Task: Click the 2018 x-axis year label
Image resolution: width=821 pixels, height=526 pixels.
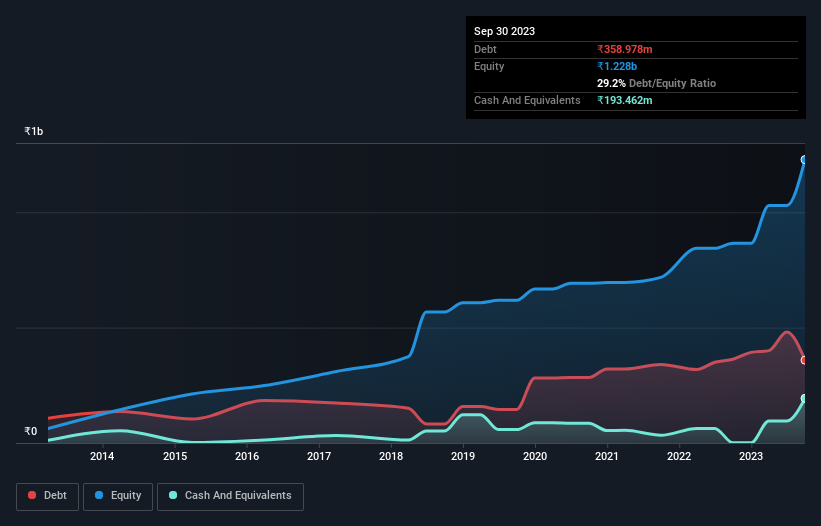Action: click(x=391, y=456)
